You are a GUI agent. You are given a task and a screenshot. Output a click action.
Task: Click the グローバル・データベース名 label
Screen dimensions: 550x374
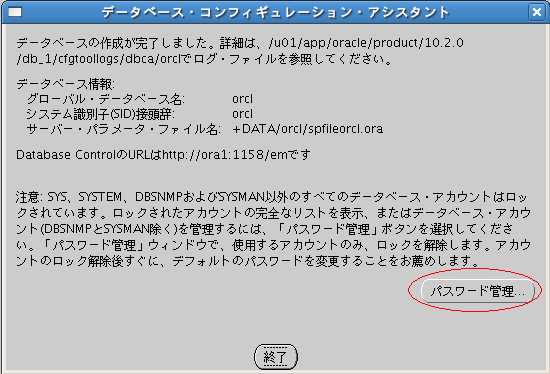(x=106, y=99)
